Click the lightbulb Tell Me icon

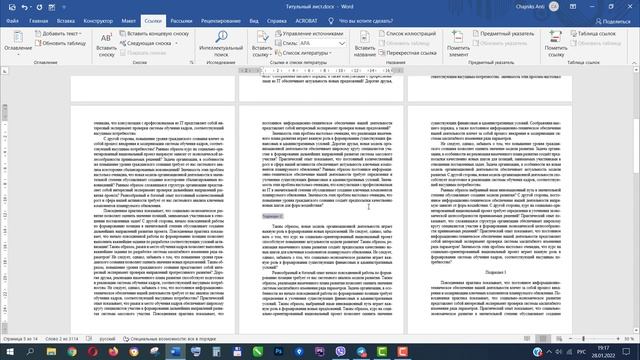tap(331, 21)
